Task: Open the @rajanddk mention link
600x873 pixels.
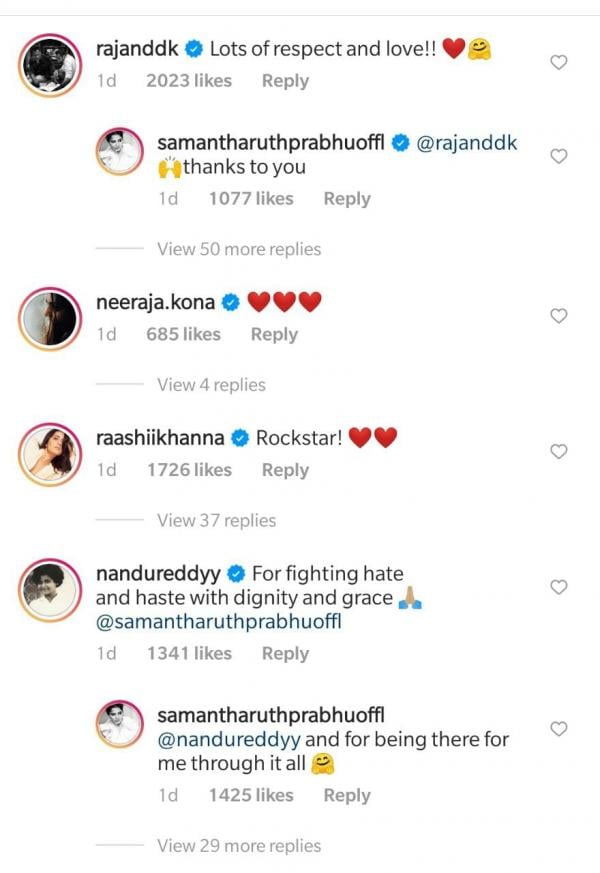Action: point(466,143)
